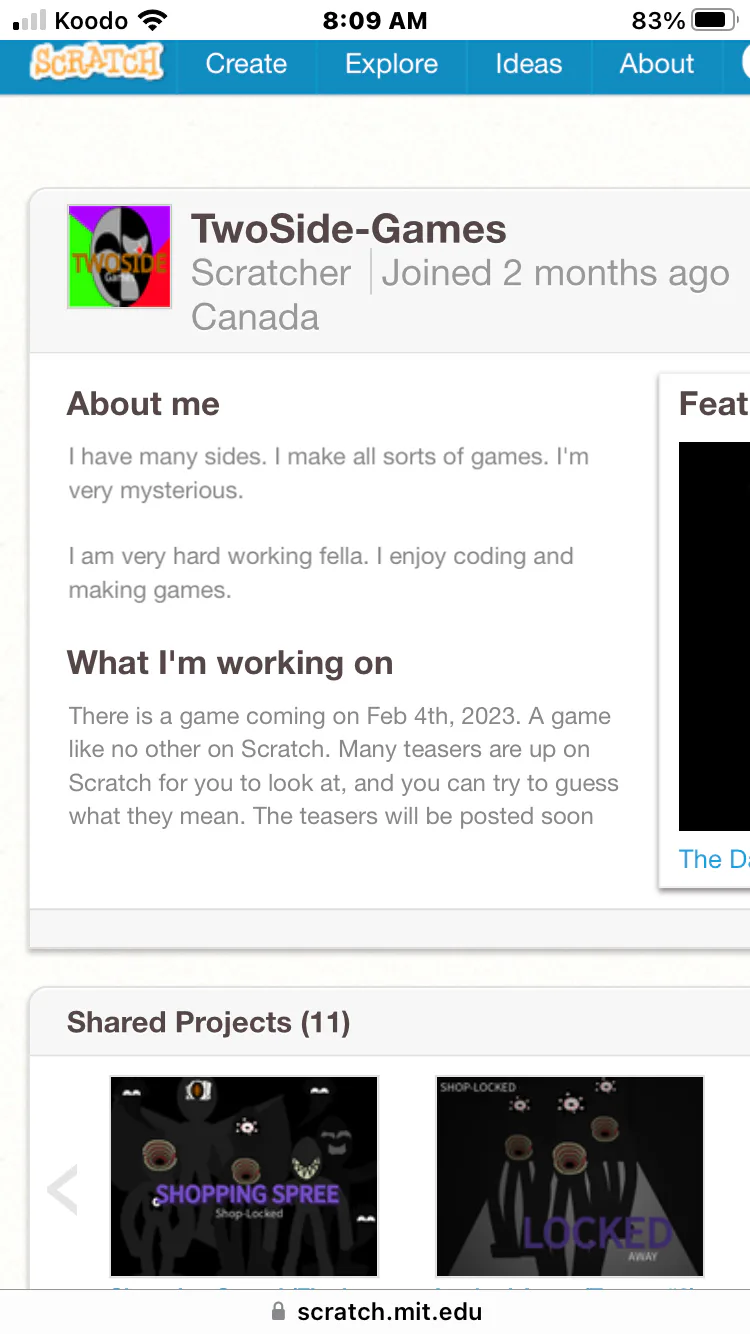Select About in the navigation bar
Screen dimensions: 750x1334
(x=656, y=64)
